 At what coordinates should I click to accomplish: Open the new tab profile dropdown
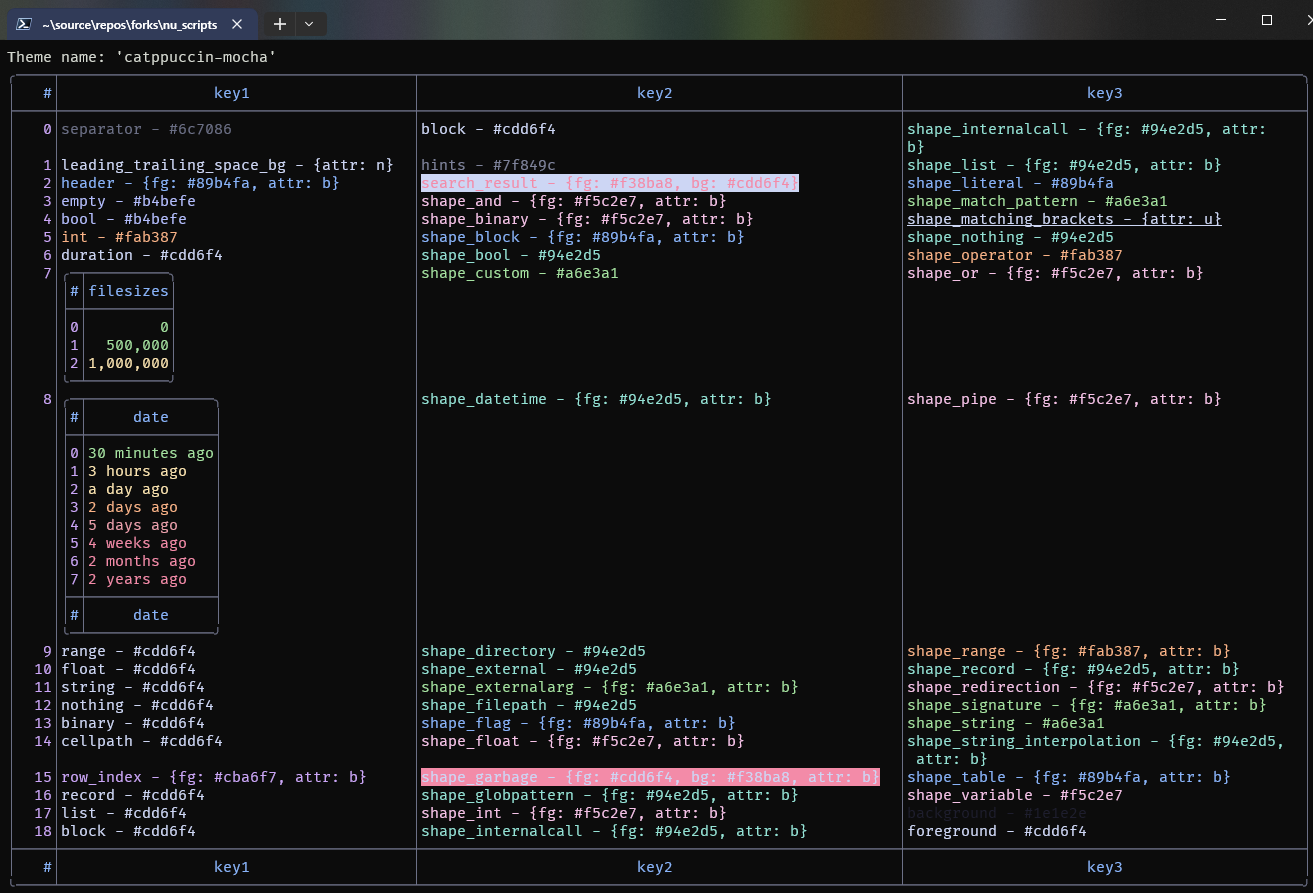(309, 23)
